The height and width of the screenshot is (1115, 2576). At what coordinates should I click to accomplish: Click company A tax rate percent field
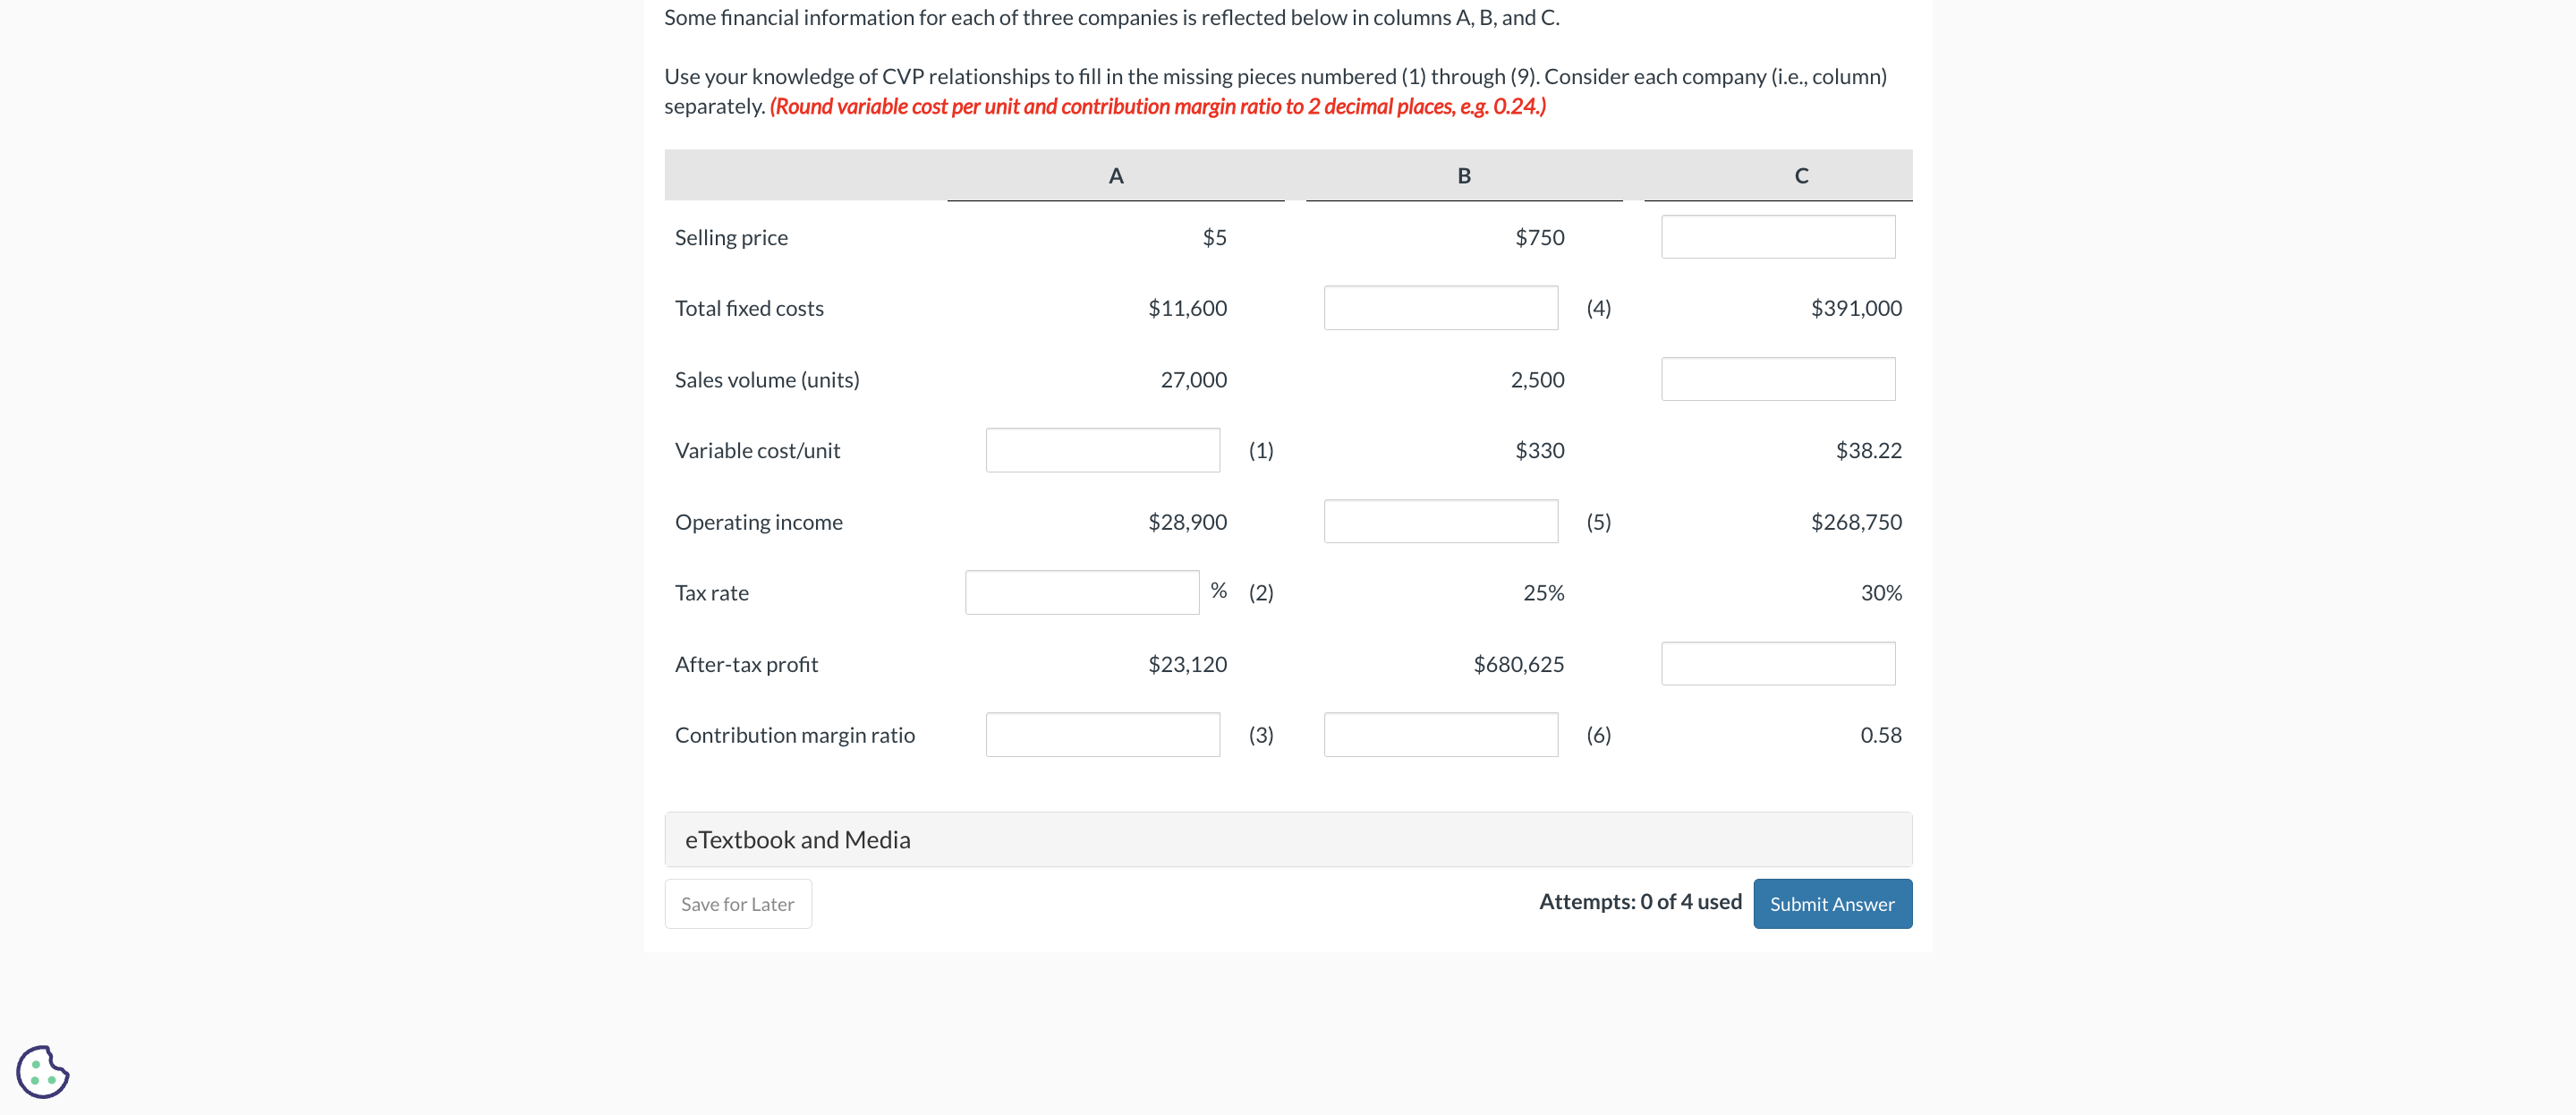coord(1081,592)
